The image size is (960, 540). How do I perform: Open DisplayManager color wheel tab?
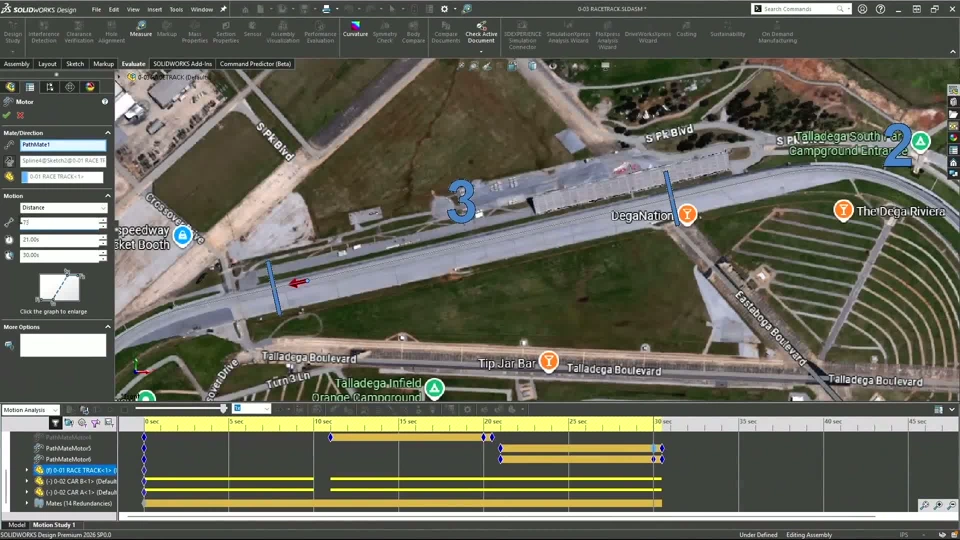coord(90,87)
